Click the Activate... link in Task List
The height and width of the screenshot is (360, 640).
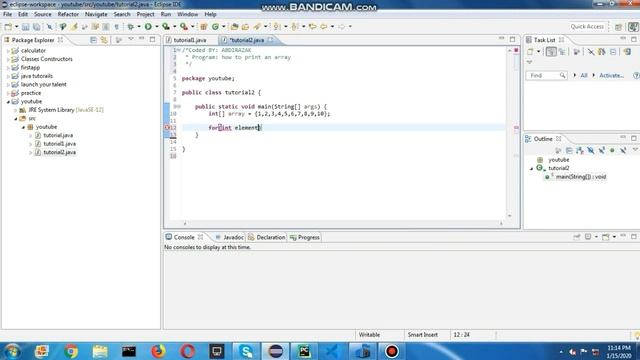tap(611, 76)
